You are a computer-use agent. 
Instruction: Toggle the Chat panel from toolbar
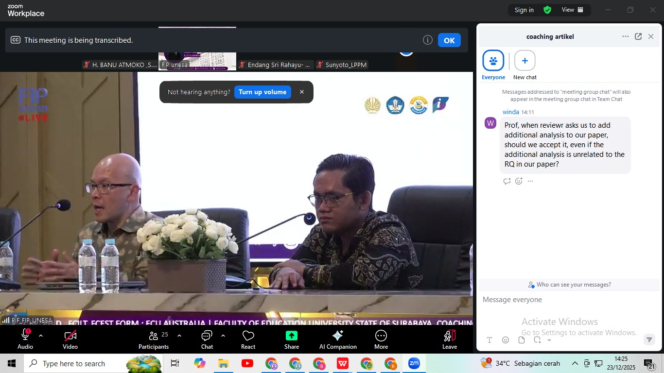click(207, 339)
